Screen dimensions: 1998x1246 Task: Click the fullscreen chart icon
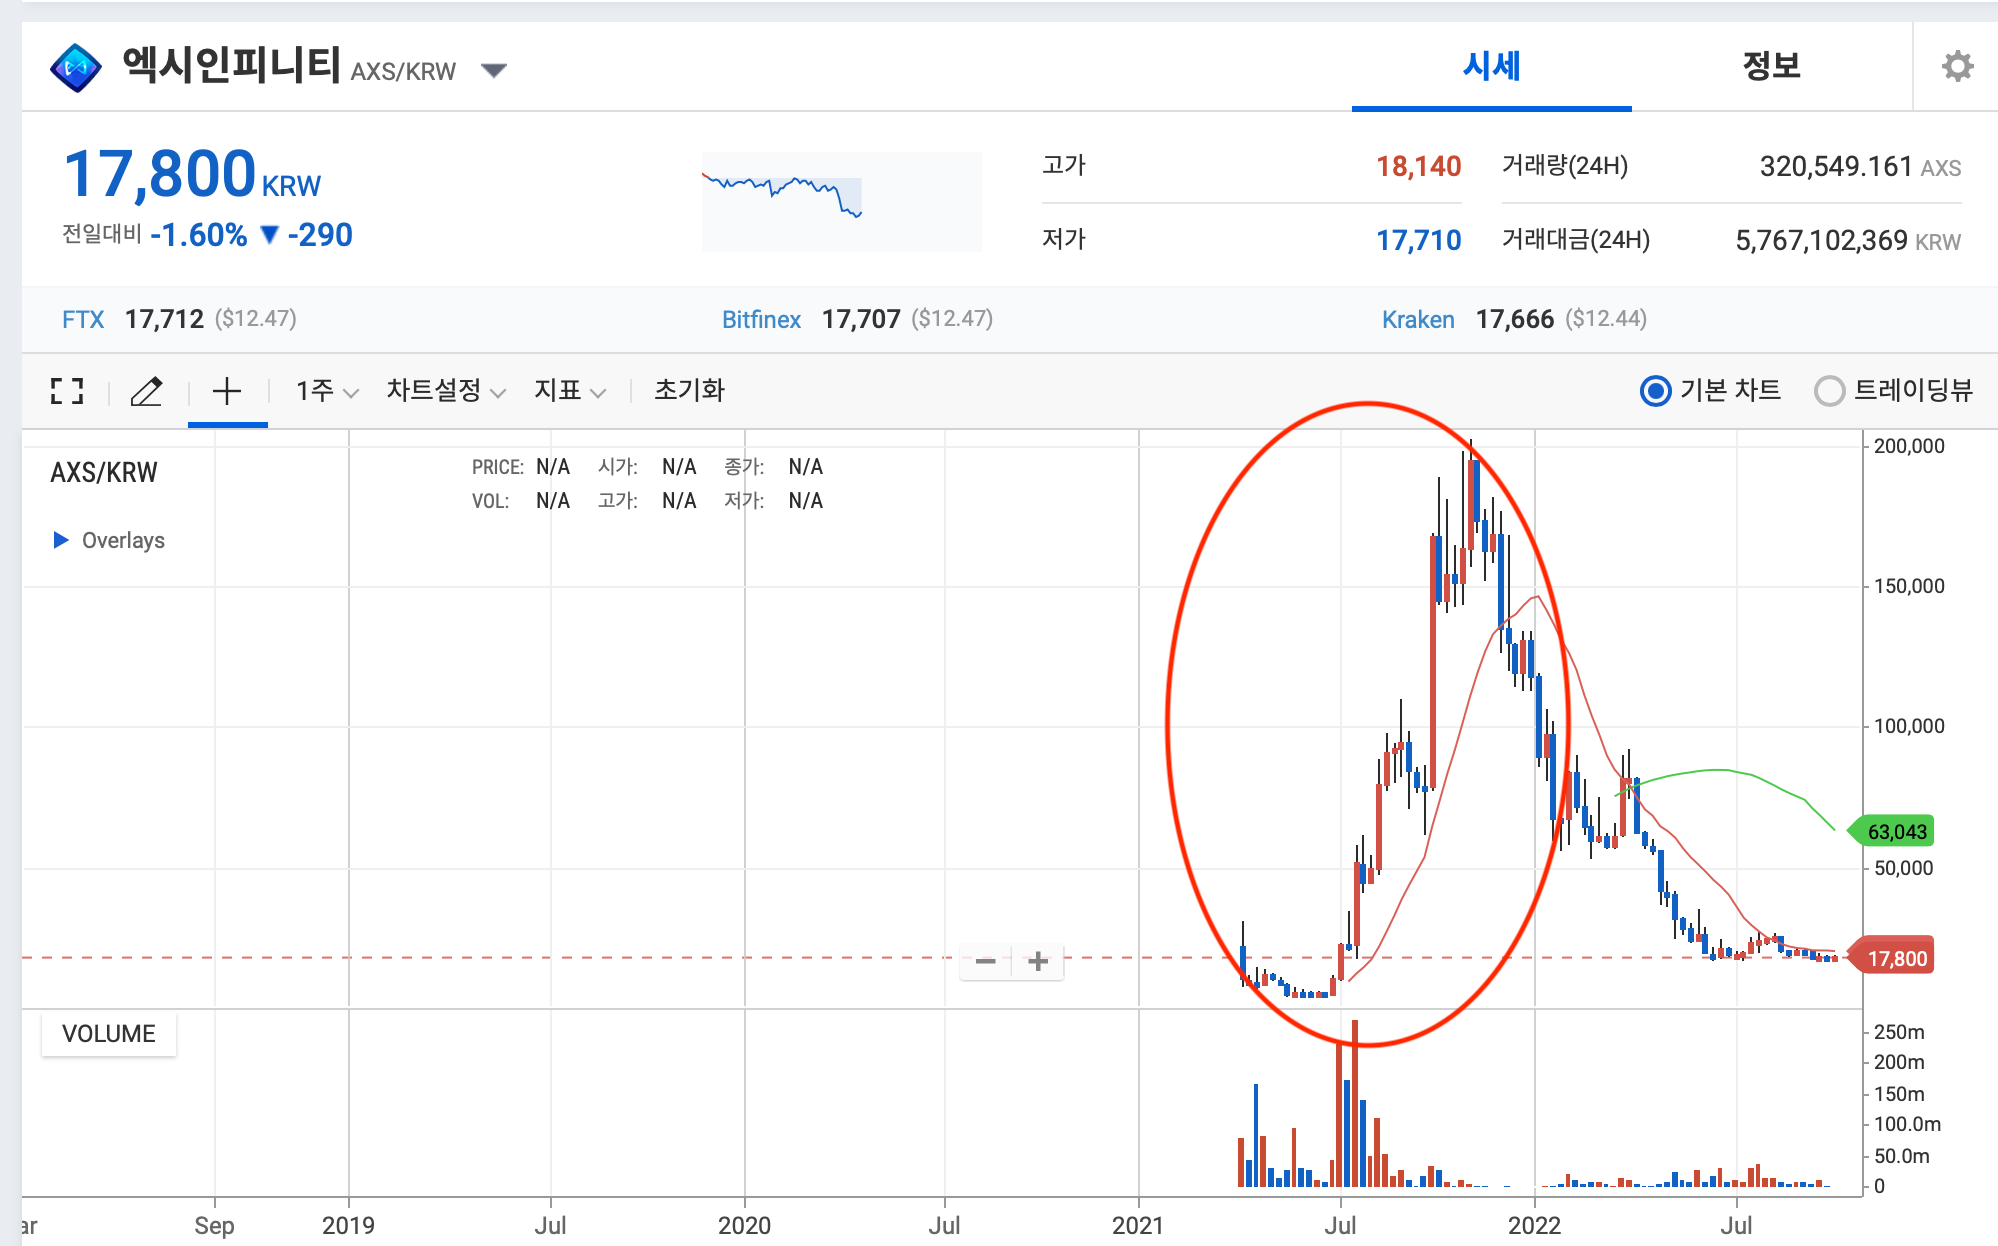[67, 391]
